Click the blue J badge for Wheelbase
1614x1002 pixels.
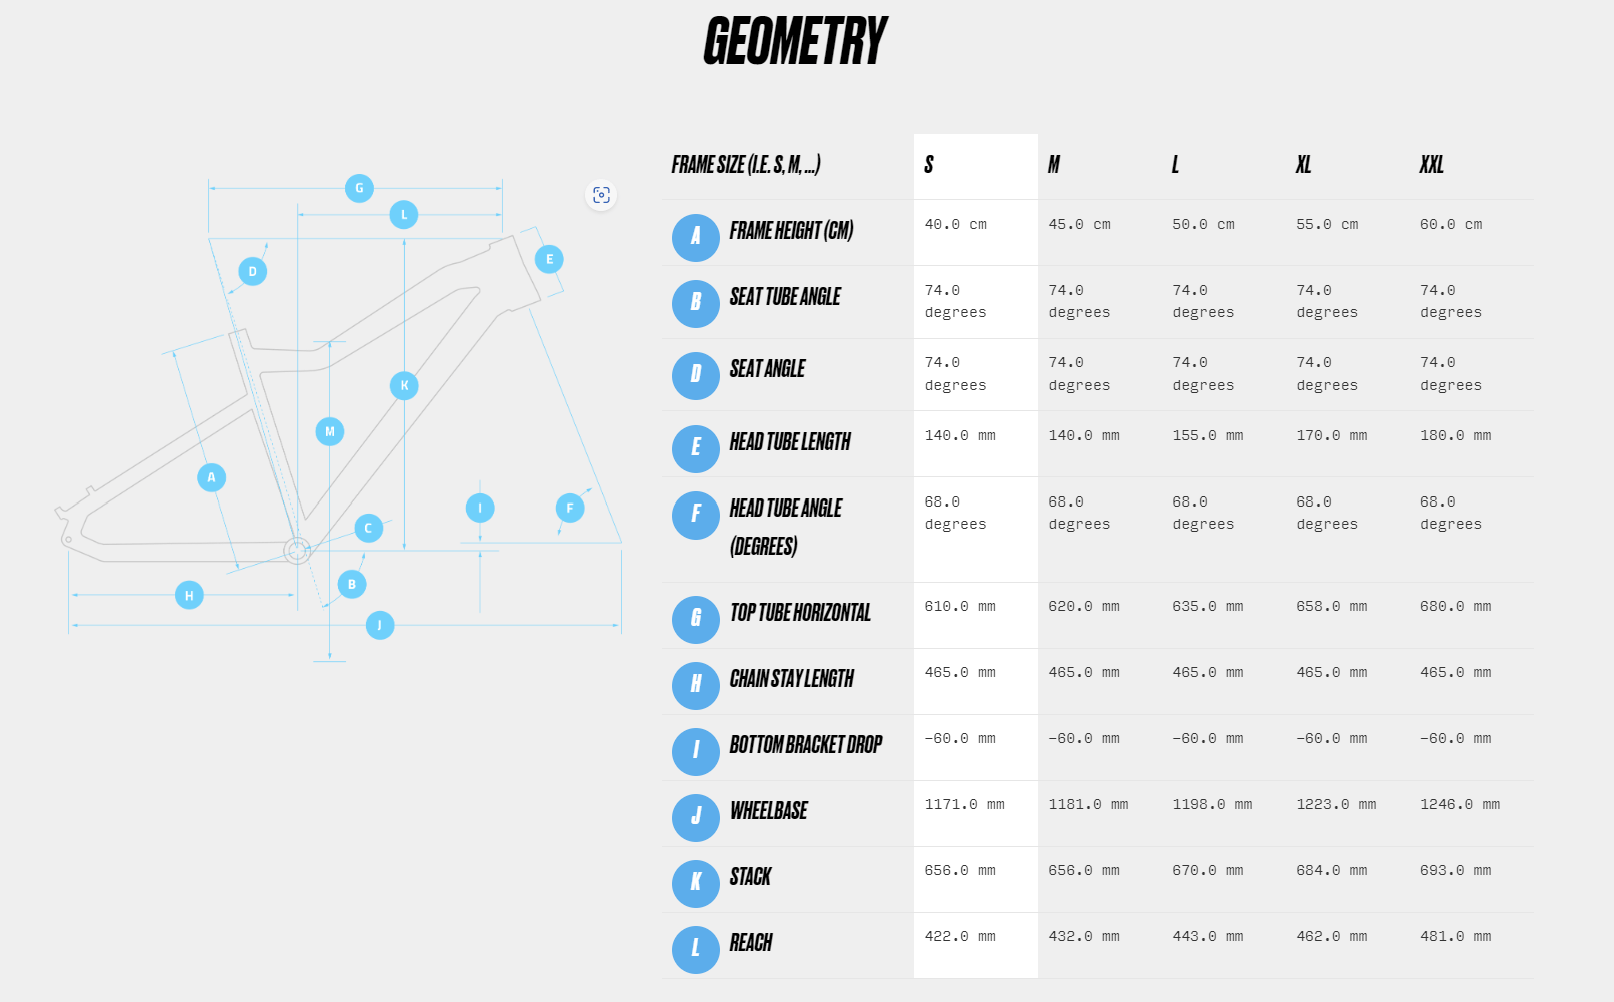click(x=696, y=817)
